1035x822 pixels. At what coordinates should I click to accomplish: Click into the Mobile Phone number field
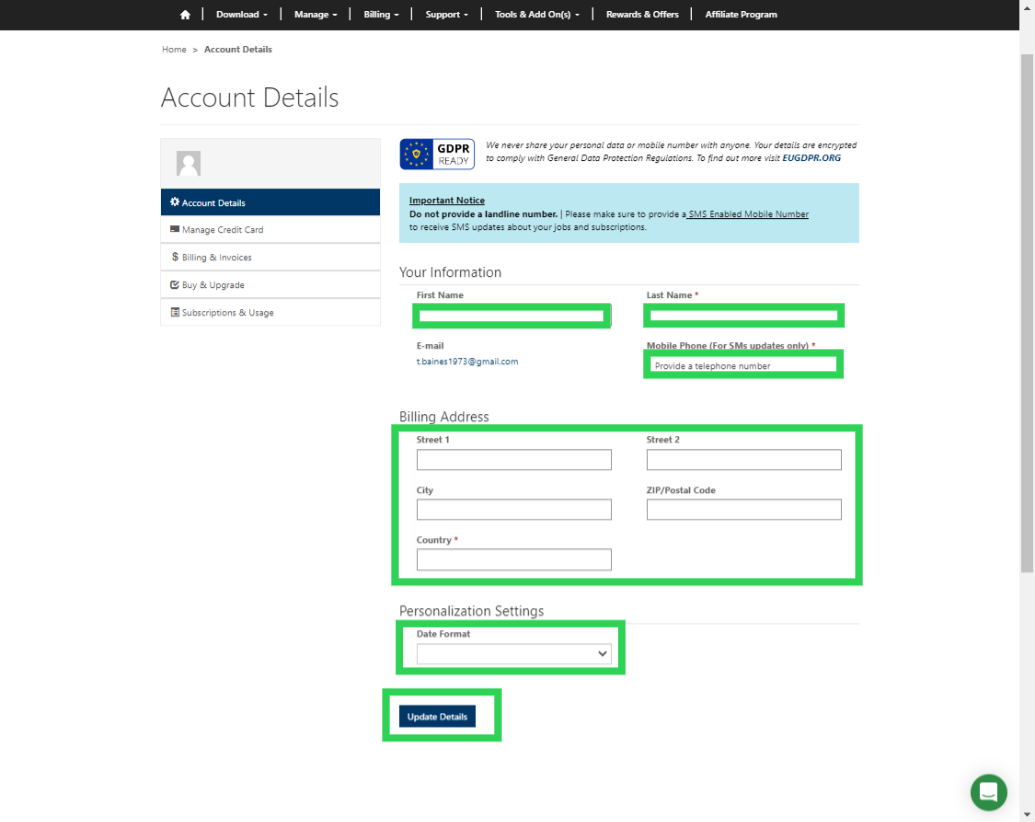click(744, 365)
